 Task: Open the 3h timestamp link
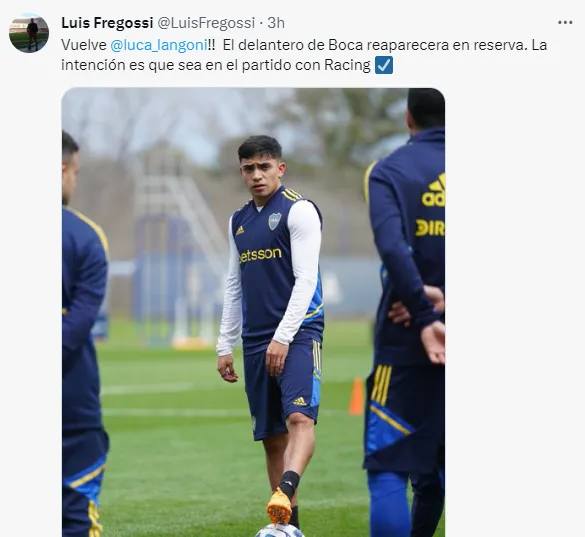click(x=276, y=23)
